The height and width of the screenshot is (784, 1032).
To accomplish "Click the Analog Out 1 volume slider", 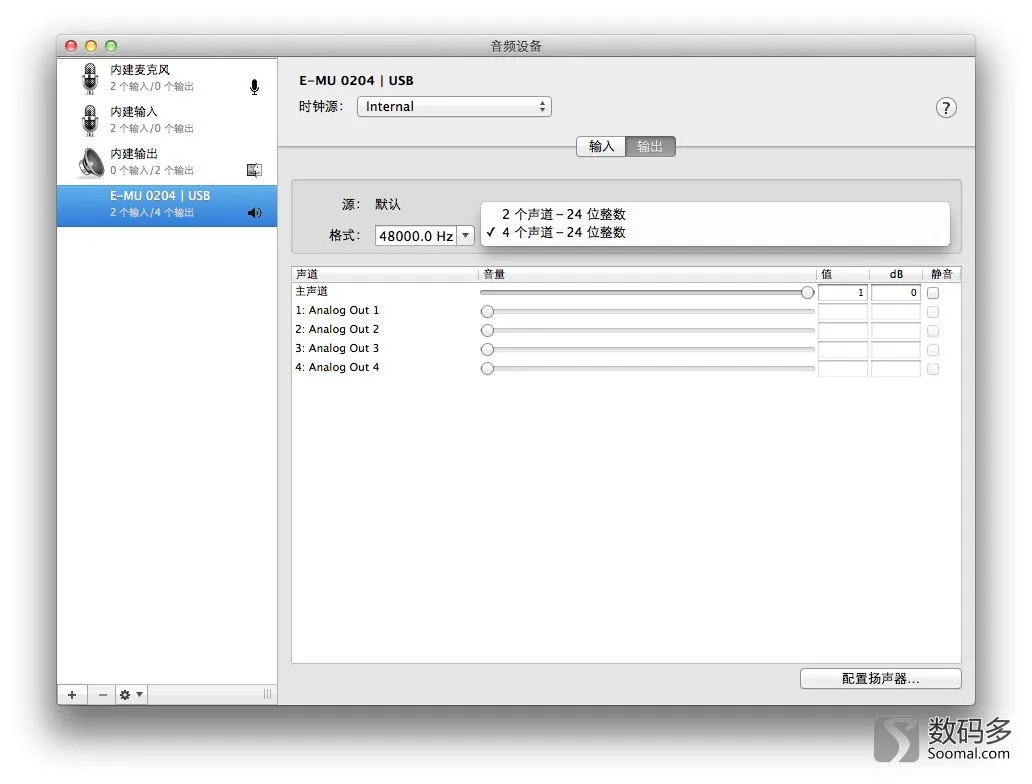I will (648, 311).
